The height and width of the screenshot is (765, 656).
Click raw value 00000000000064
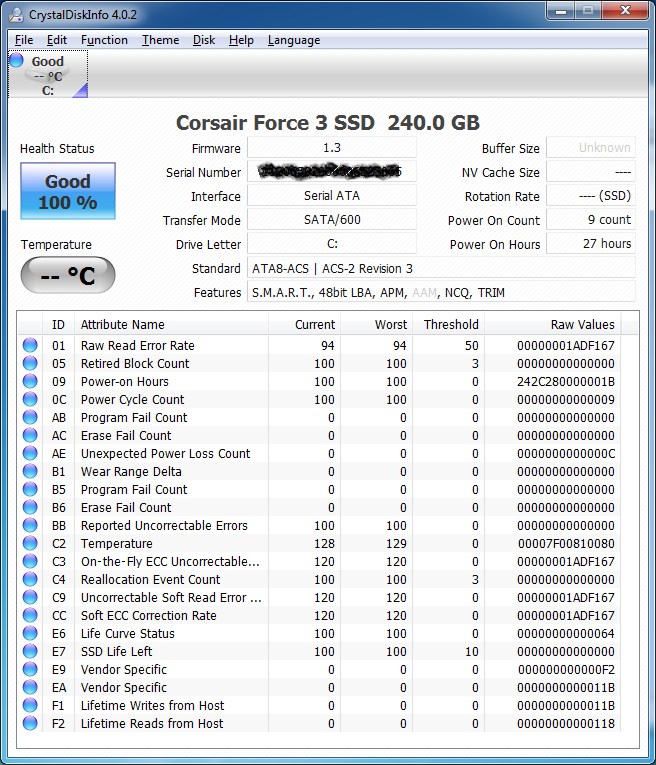pos(566,633)
